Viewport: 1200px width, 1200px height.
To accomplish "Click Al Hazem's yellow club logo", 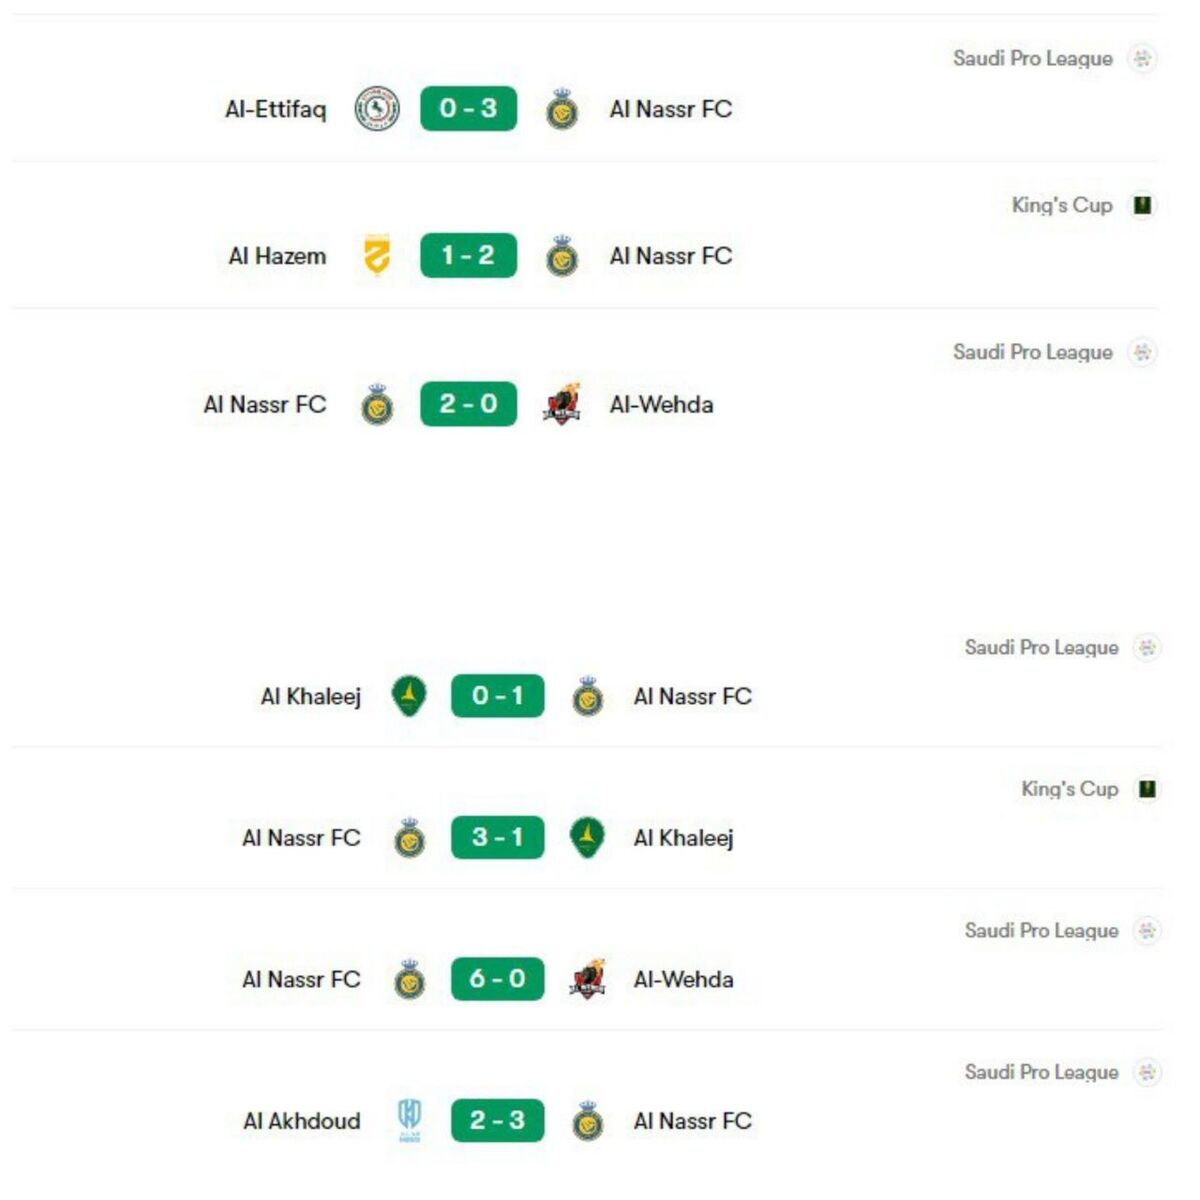I will coord(378,256).
